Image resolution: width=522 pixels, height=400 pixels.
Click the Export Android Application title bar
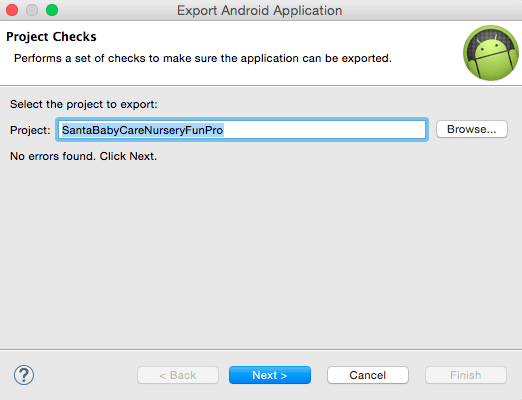(x=260, y=10)
